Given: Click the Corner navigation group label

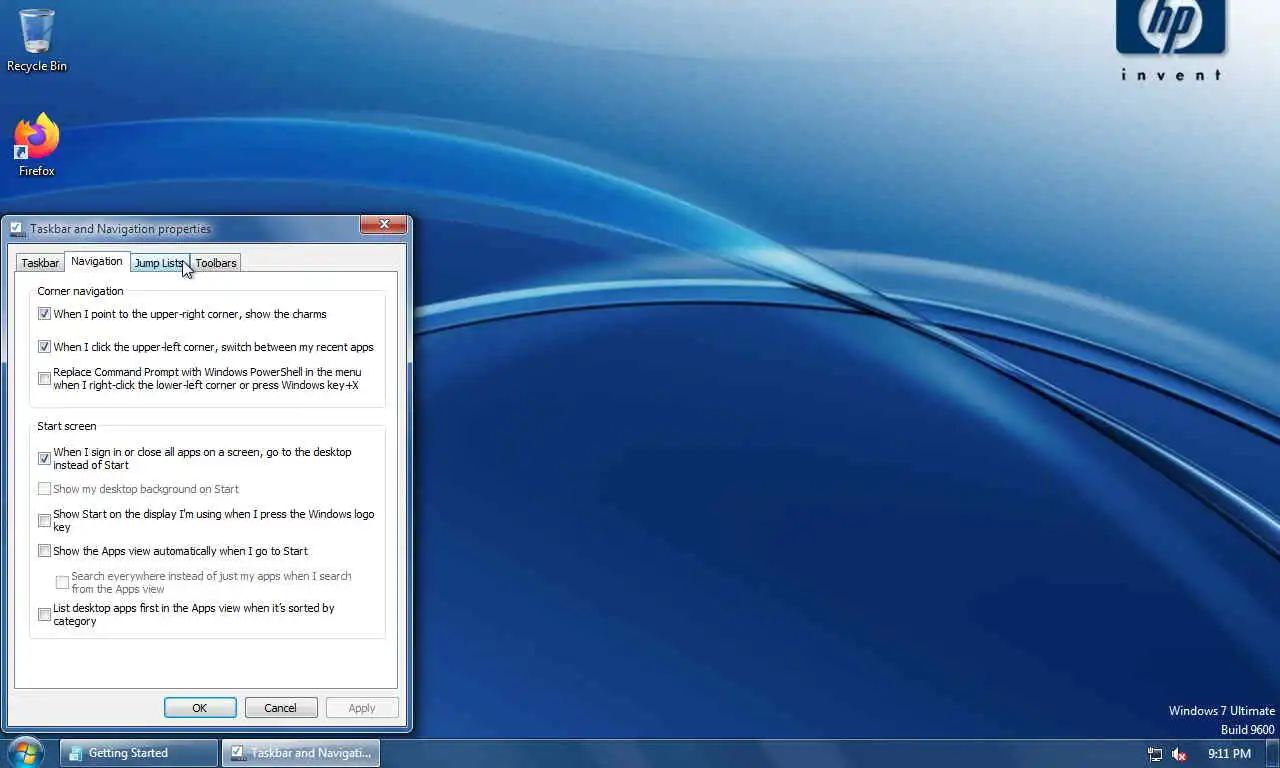Looking at the screenshot, I should (x=80, y=291).
